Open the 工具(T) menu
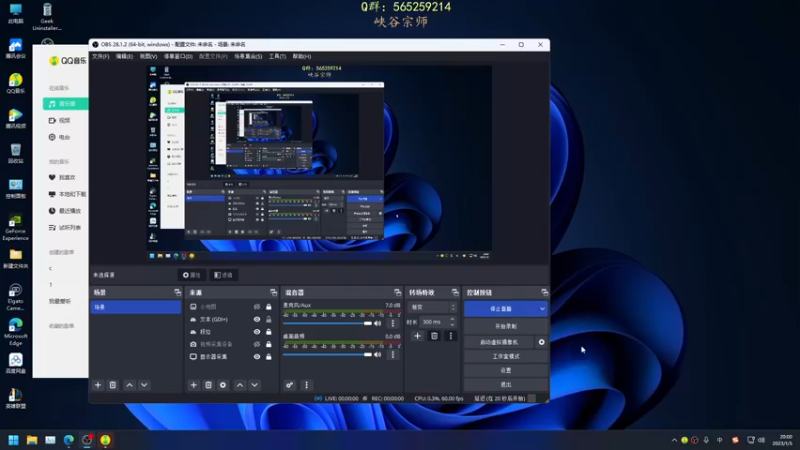Screen dimensions: 800x450 (277, 56)
